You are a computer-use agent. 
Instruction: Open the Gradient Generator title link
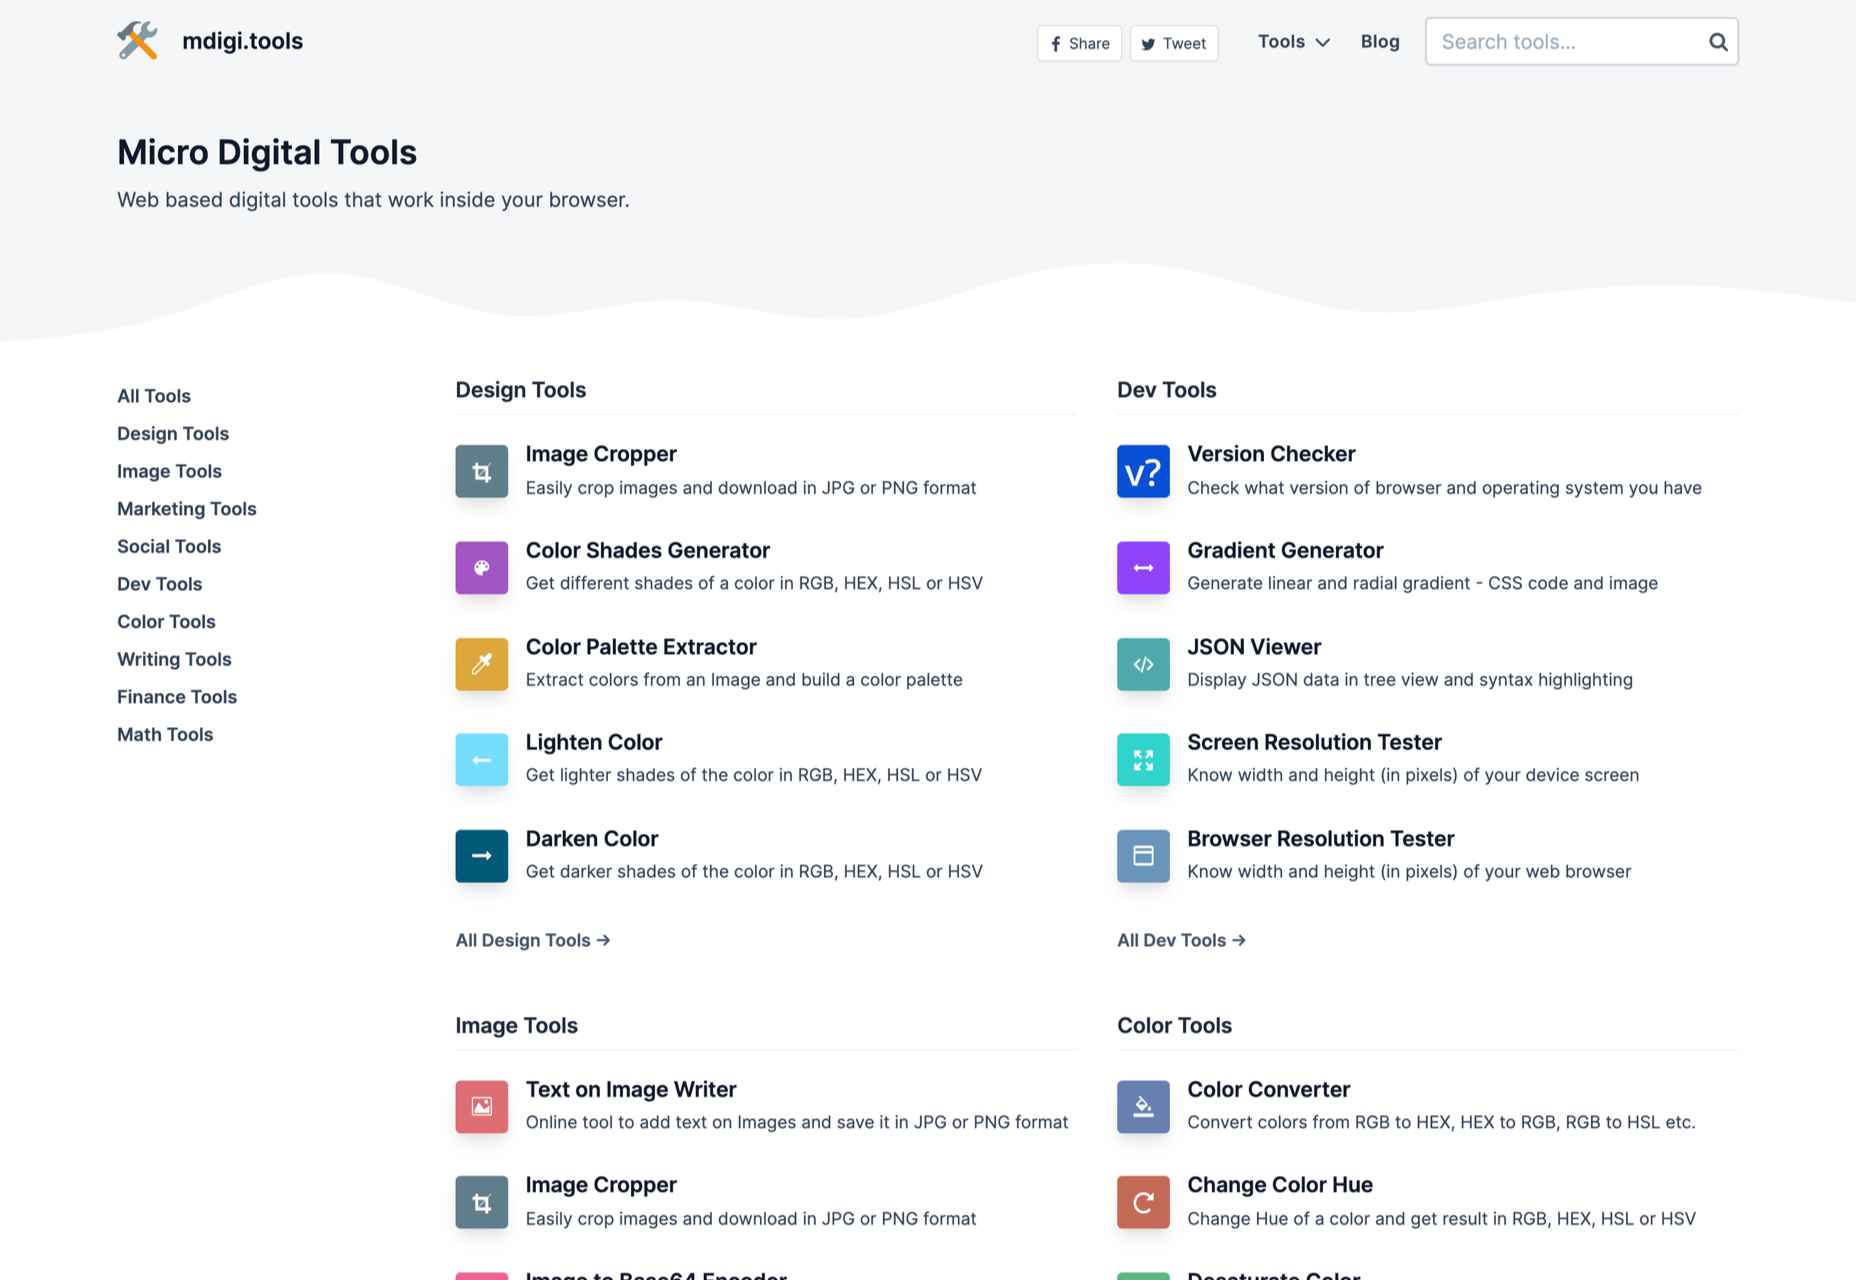click(1285, 550)
